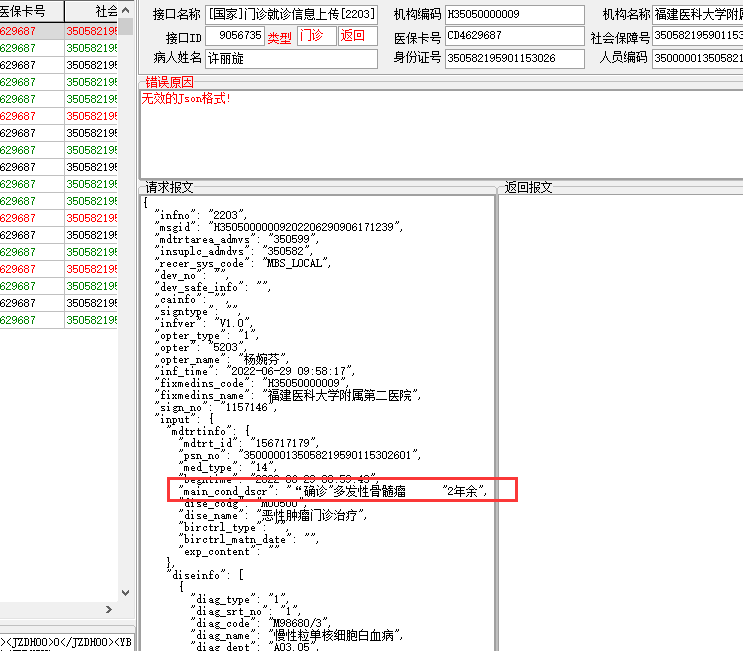Click the error text 无效的Json格式!
This screenshot has height=651, width=743.
tap(186, 99)
